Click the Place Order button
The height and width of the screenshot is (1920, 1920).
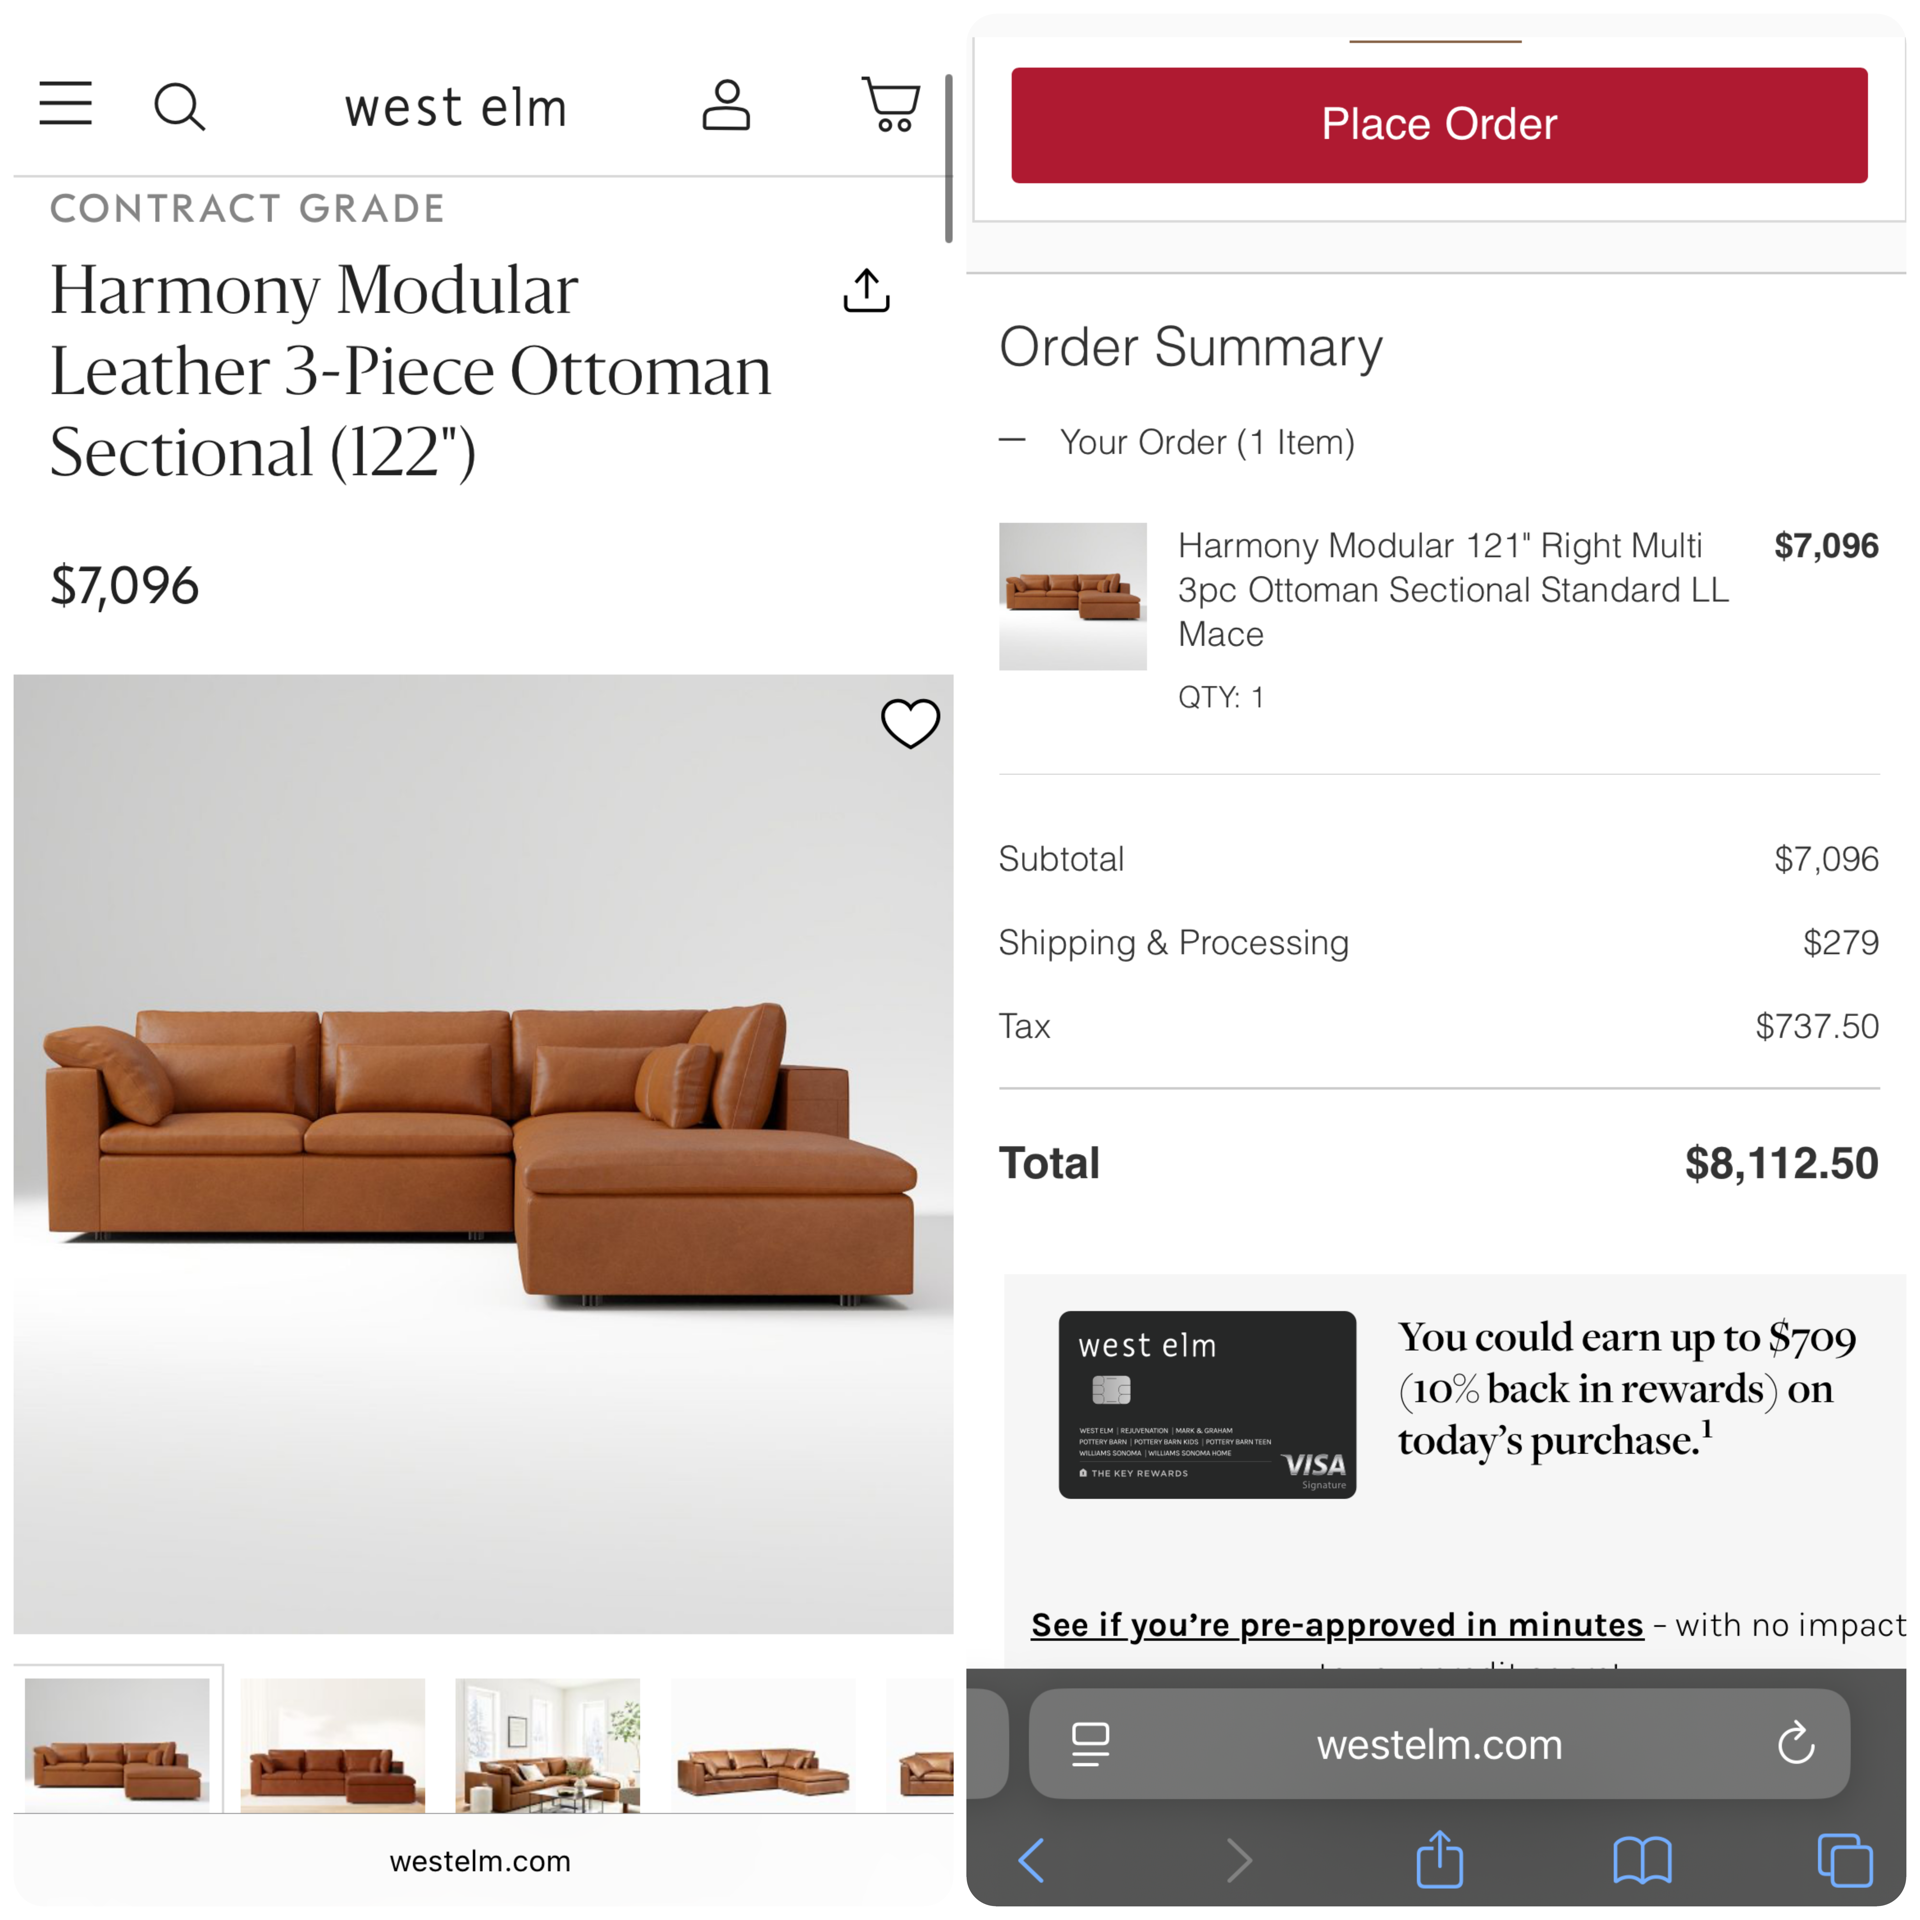(x=1438, y=124)
